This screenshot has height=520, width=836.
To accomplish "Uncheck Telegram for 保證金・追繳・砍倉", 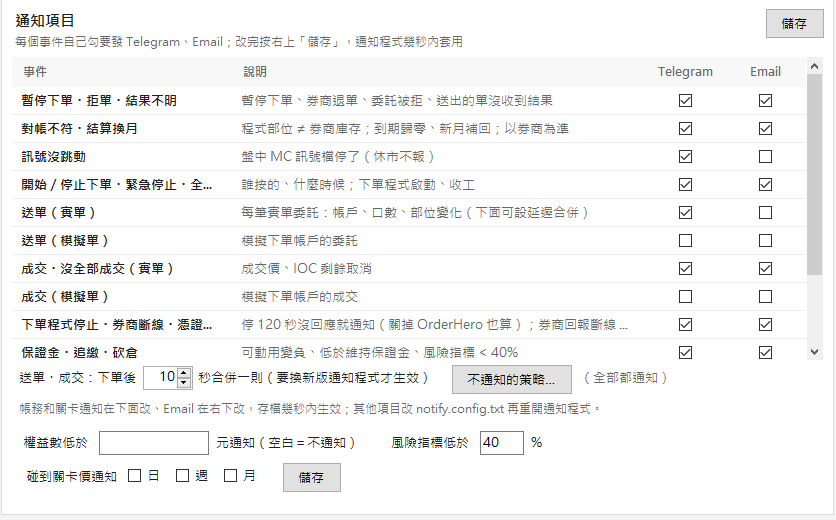I will pyautogui.click(x=685, y=353).
